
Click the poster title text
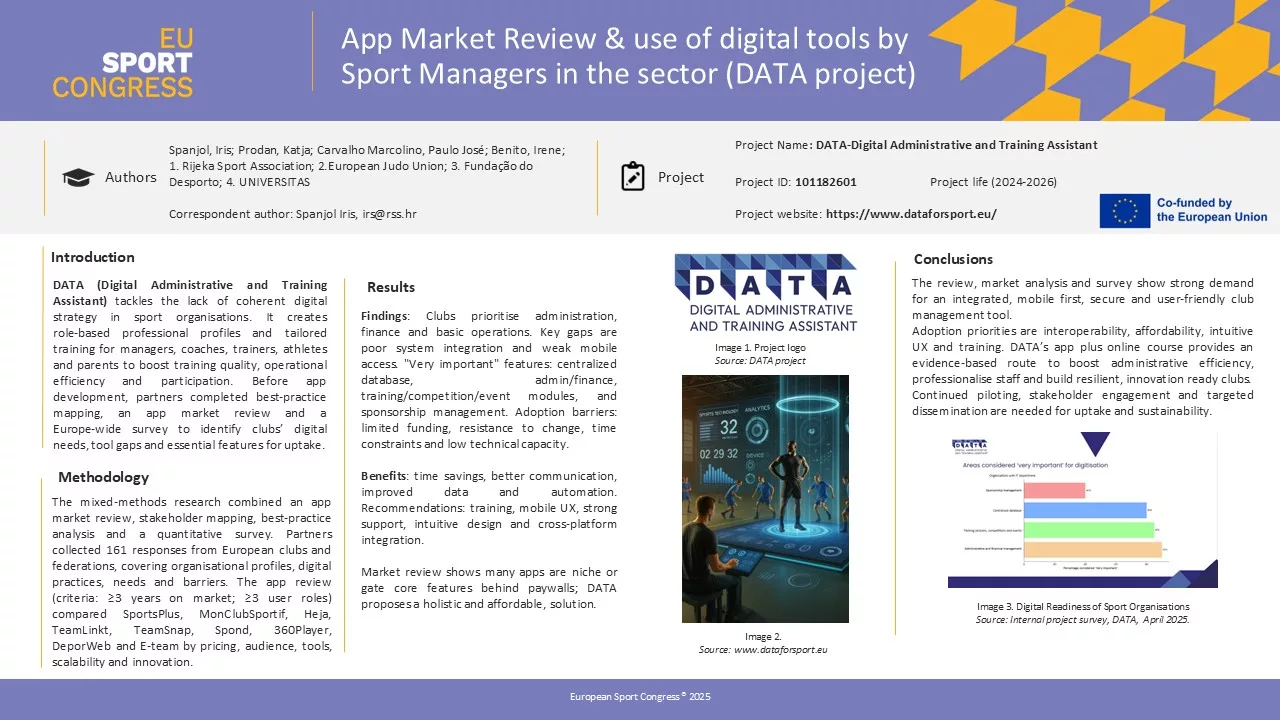click(x=627, y=57)
